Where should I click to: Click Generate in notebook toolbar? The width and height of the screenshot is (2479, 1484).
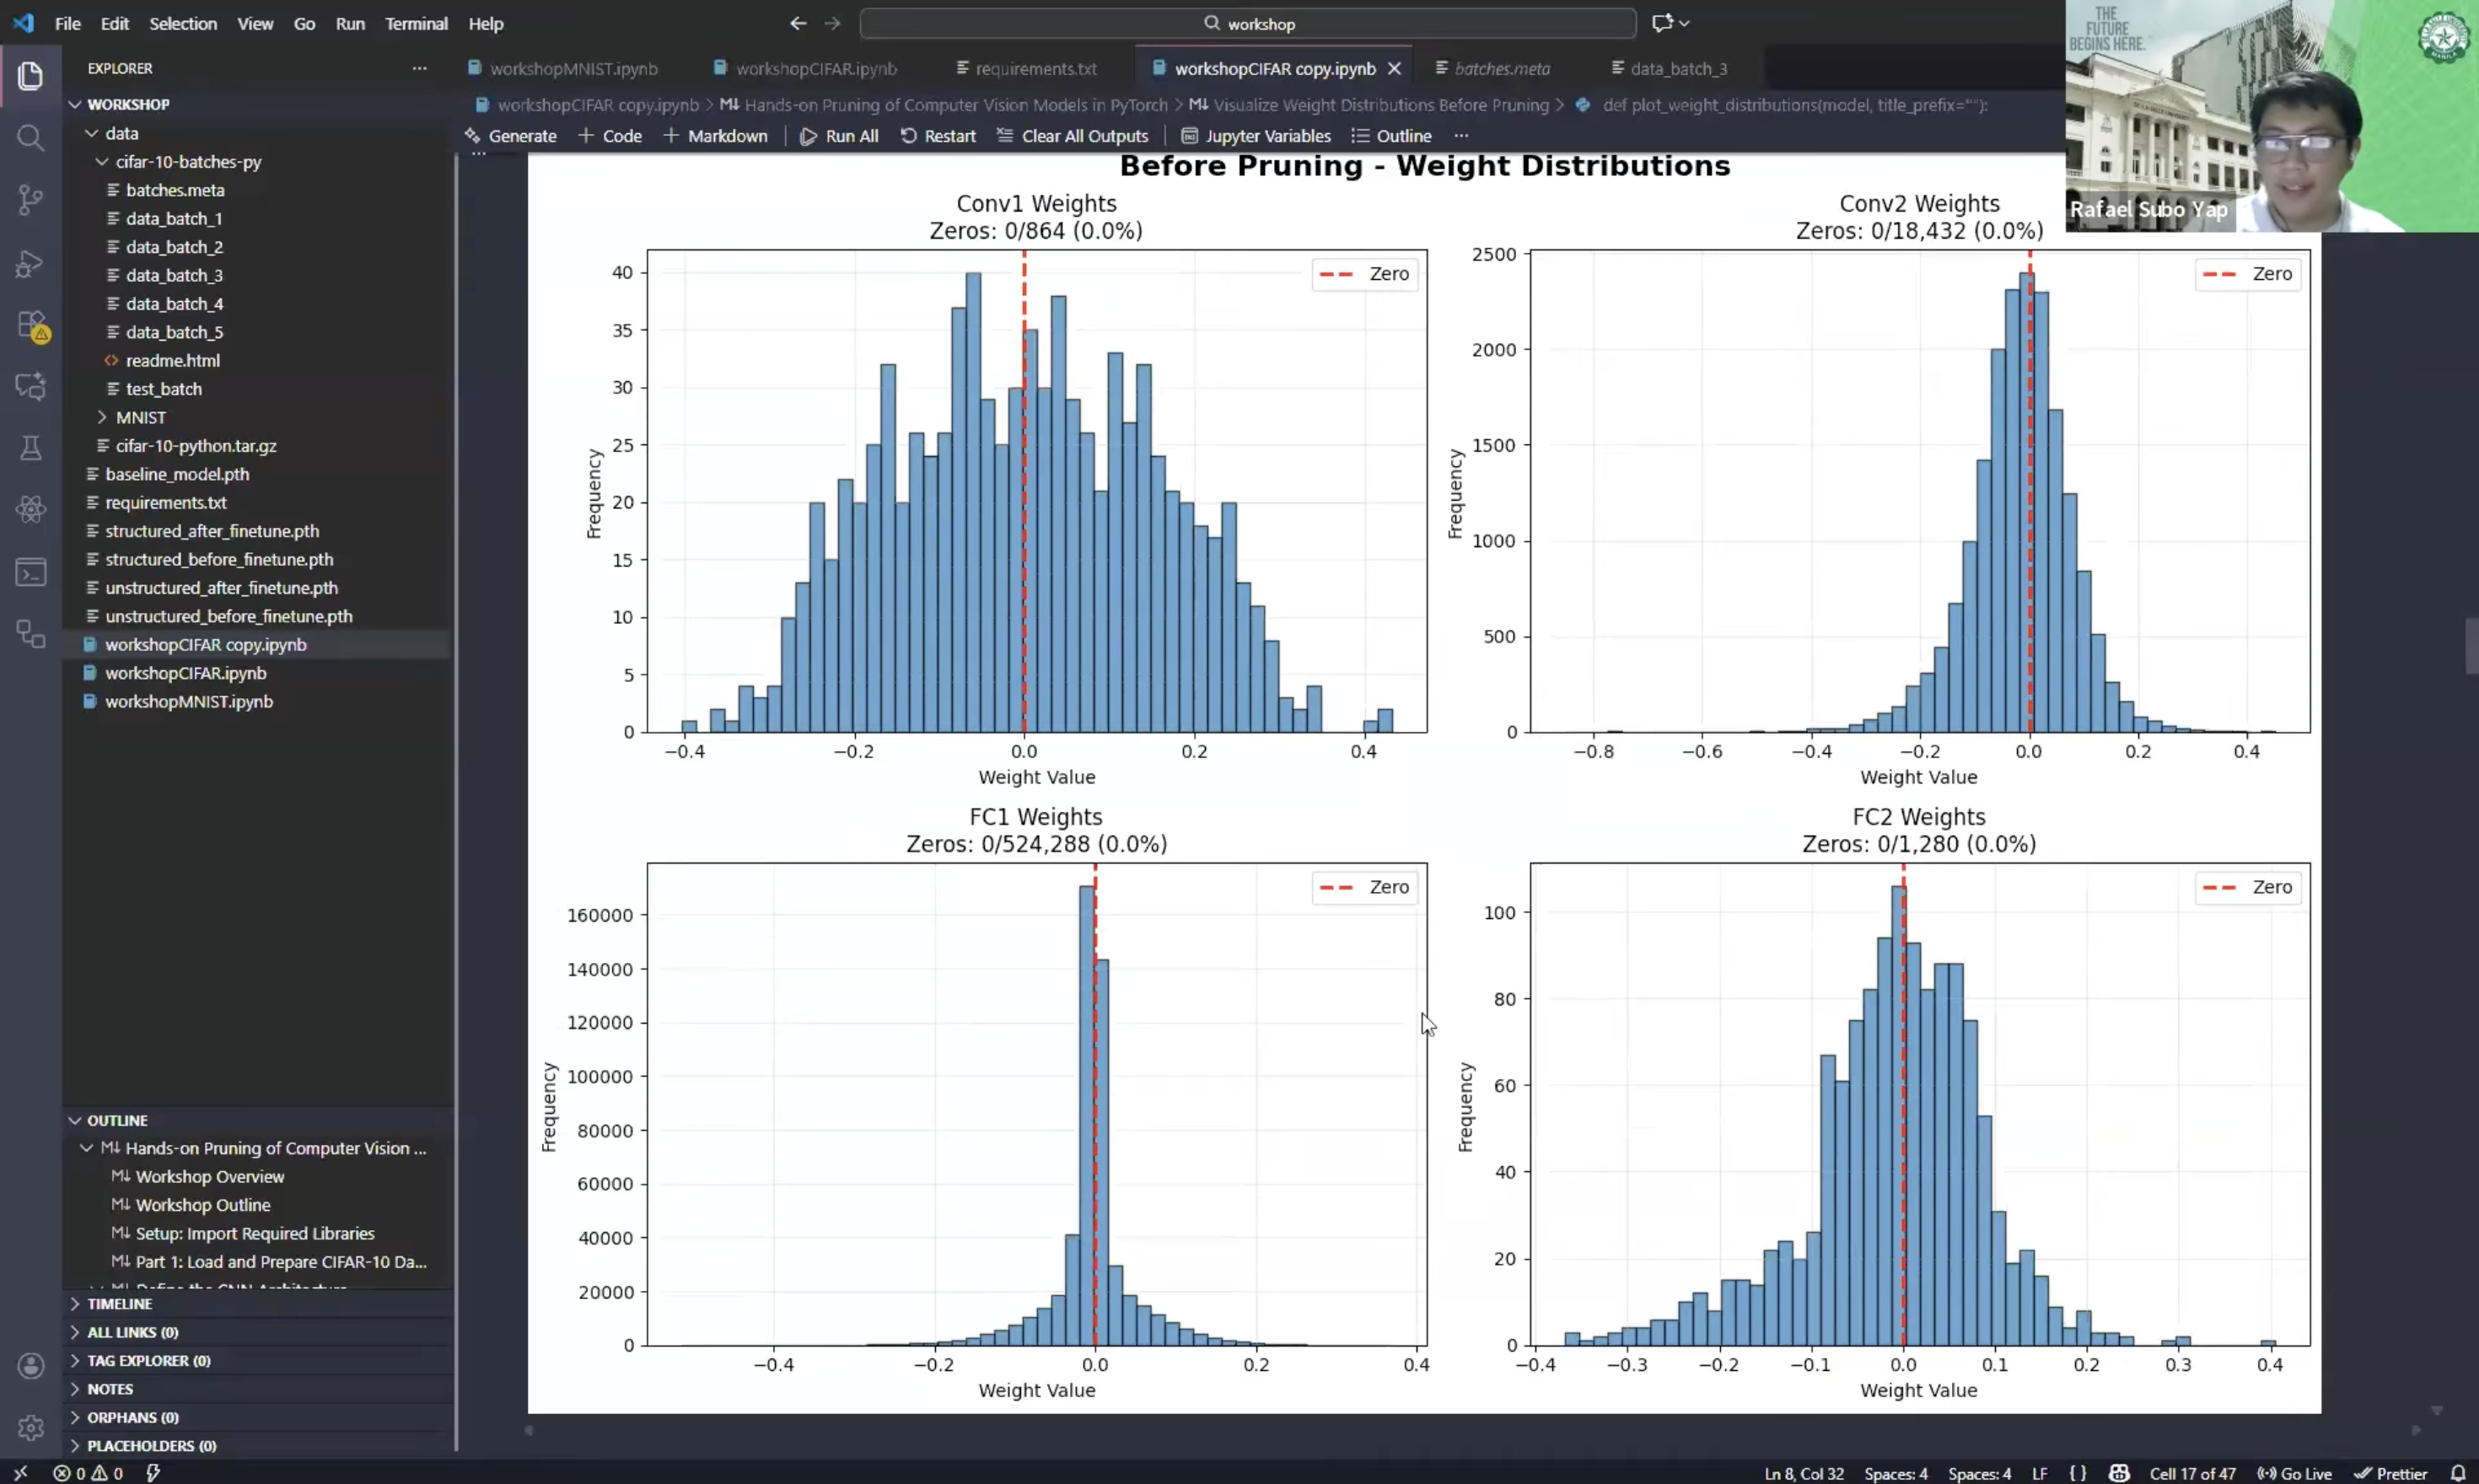[x=511, y=136]
